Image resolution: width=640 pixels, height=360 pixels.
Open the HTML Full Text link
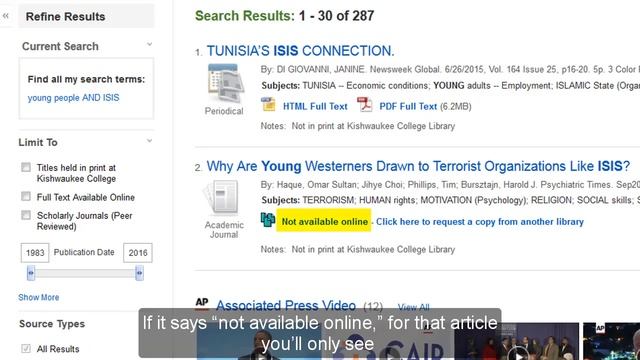pos(315,107)
